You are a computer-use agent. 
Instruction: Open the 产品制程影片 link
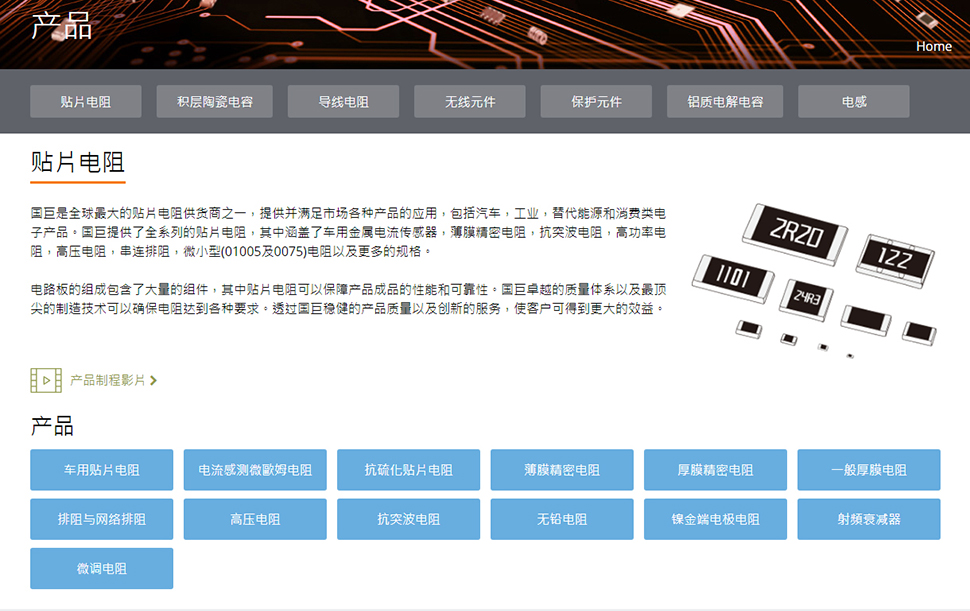click(x=107, y=381)
